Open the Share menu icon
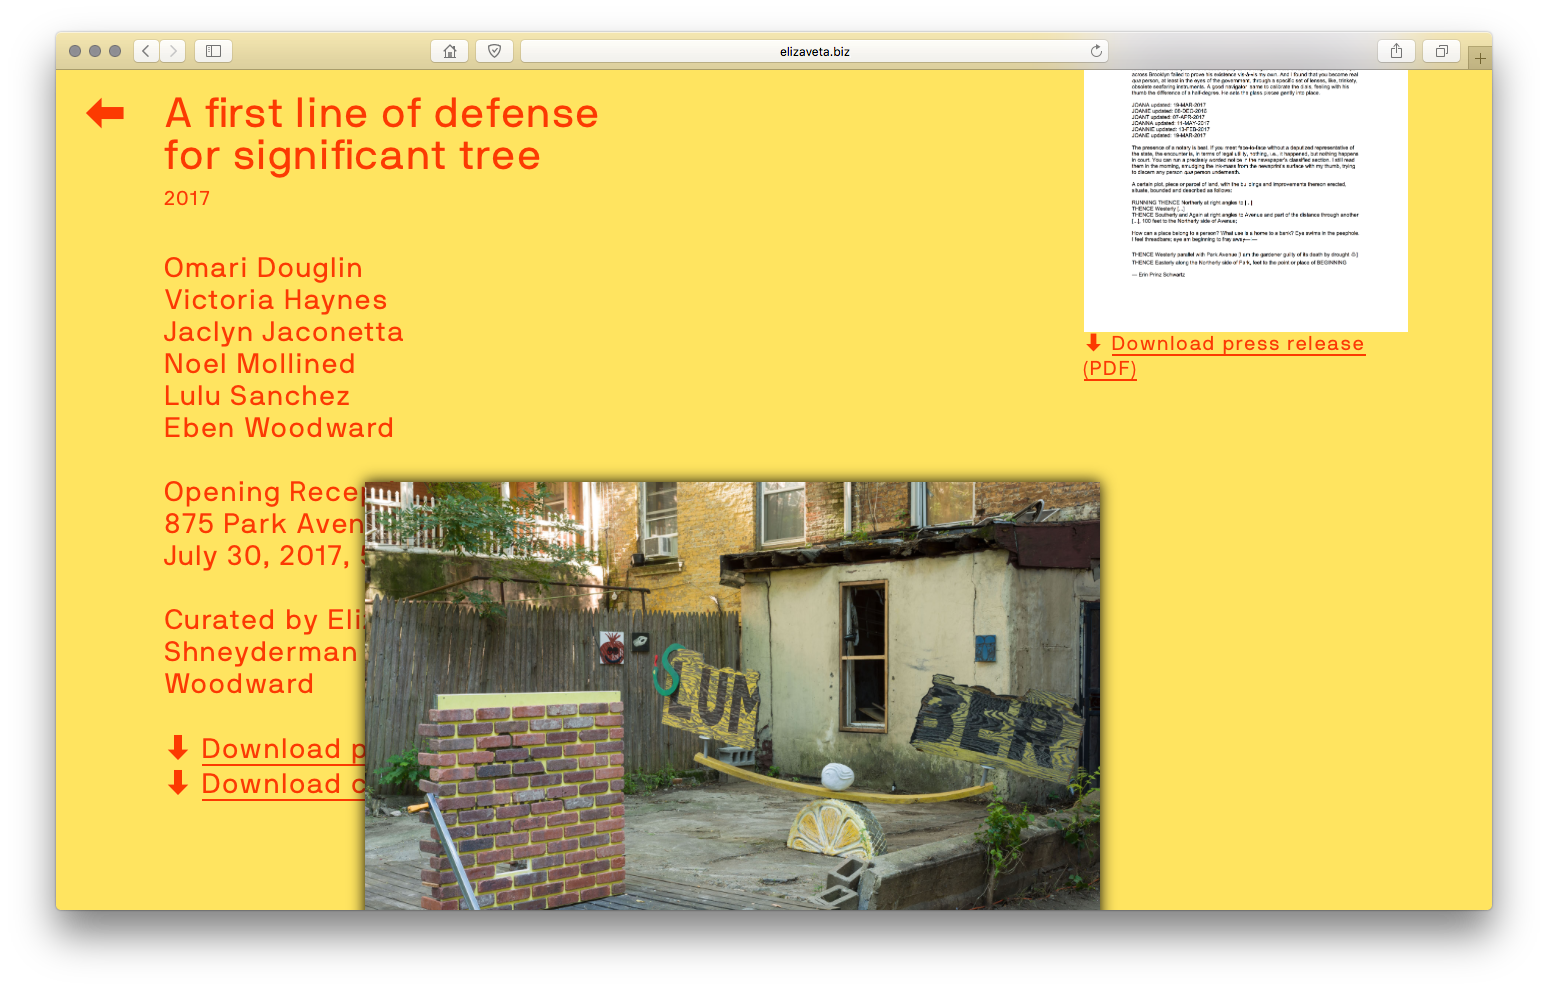This screenshot has height=990, width=1548. pos(1396,51)
